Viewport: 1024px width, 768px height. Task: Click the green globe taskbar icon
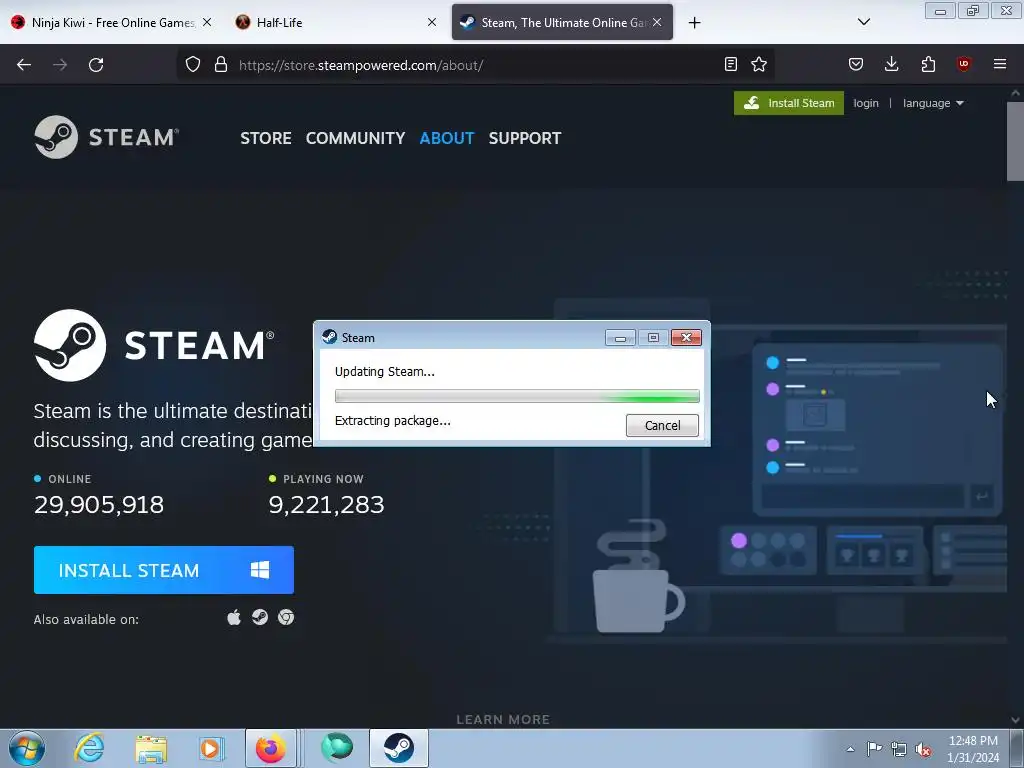point(337,748)
